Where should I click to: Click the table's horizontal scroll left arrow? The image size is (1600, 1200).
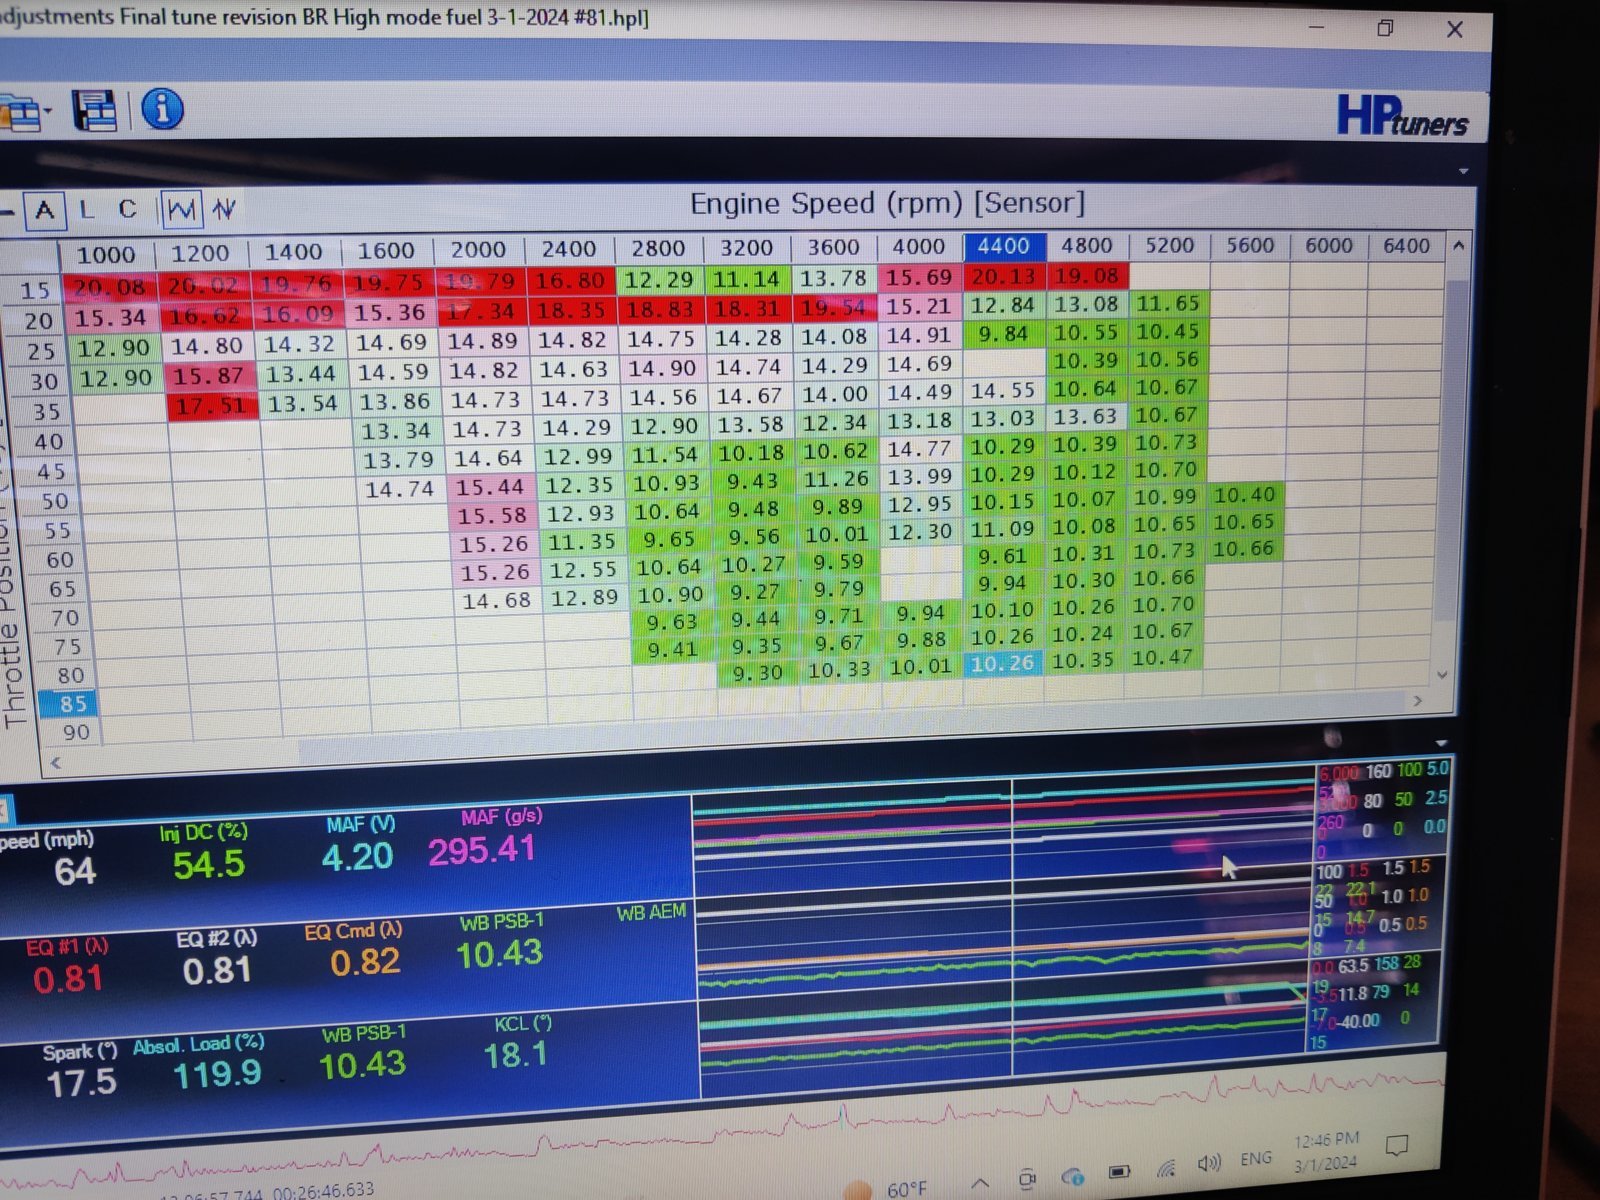point(56,762)
